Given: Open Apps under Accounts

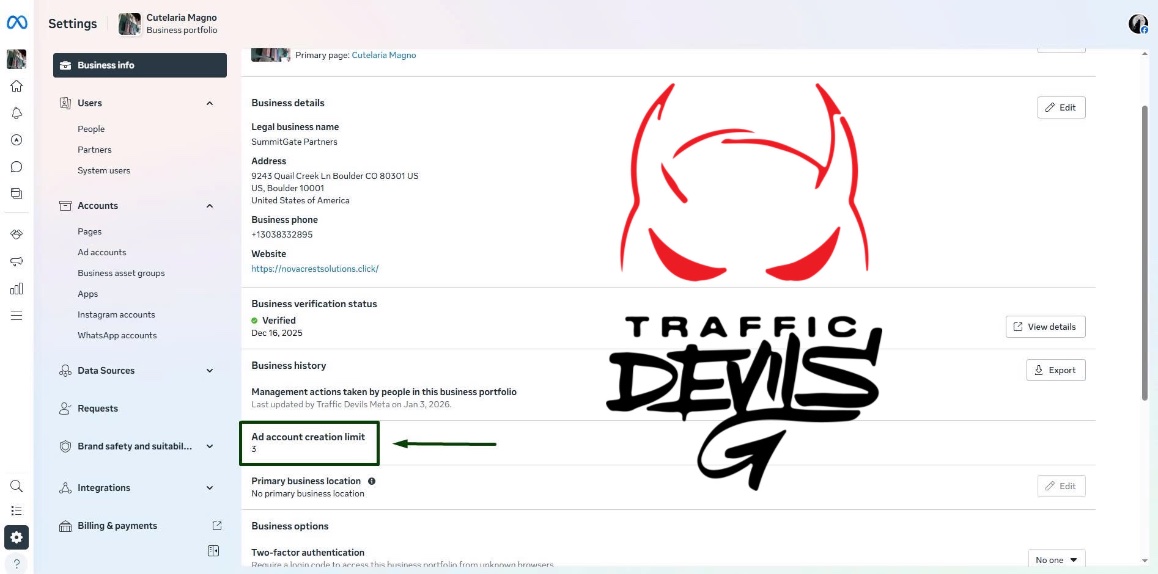Looking at the screenshot, I should coord(88,293).
